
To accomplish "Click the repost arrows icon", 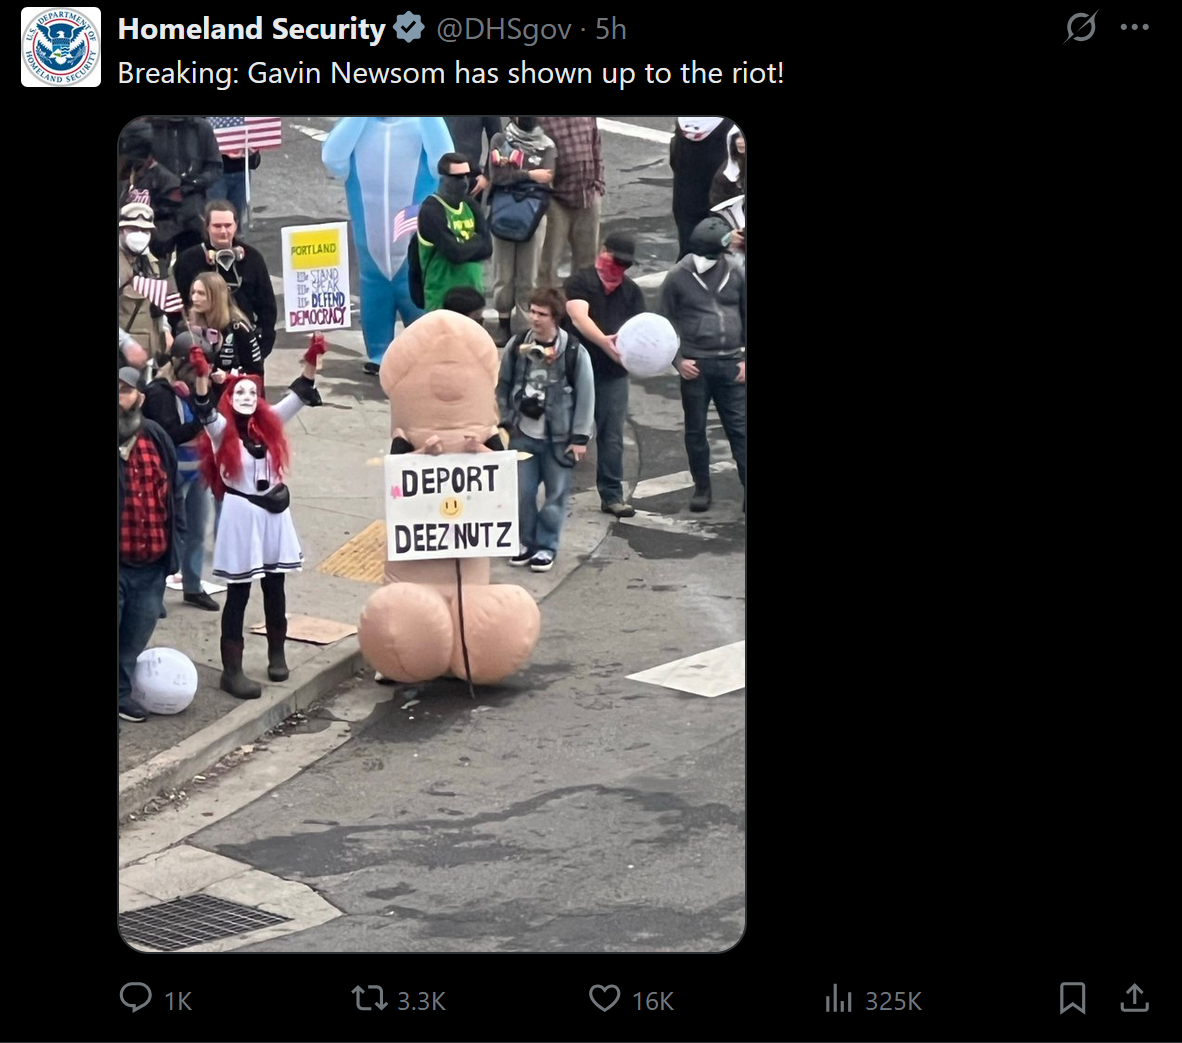I will [369, 999].
